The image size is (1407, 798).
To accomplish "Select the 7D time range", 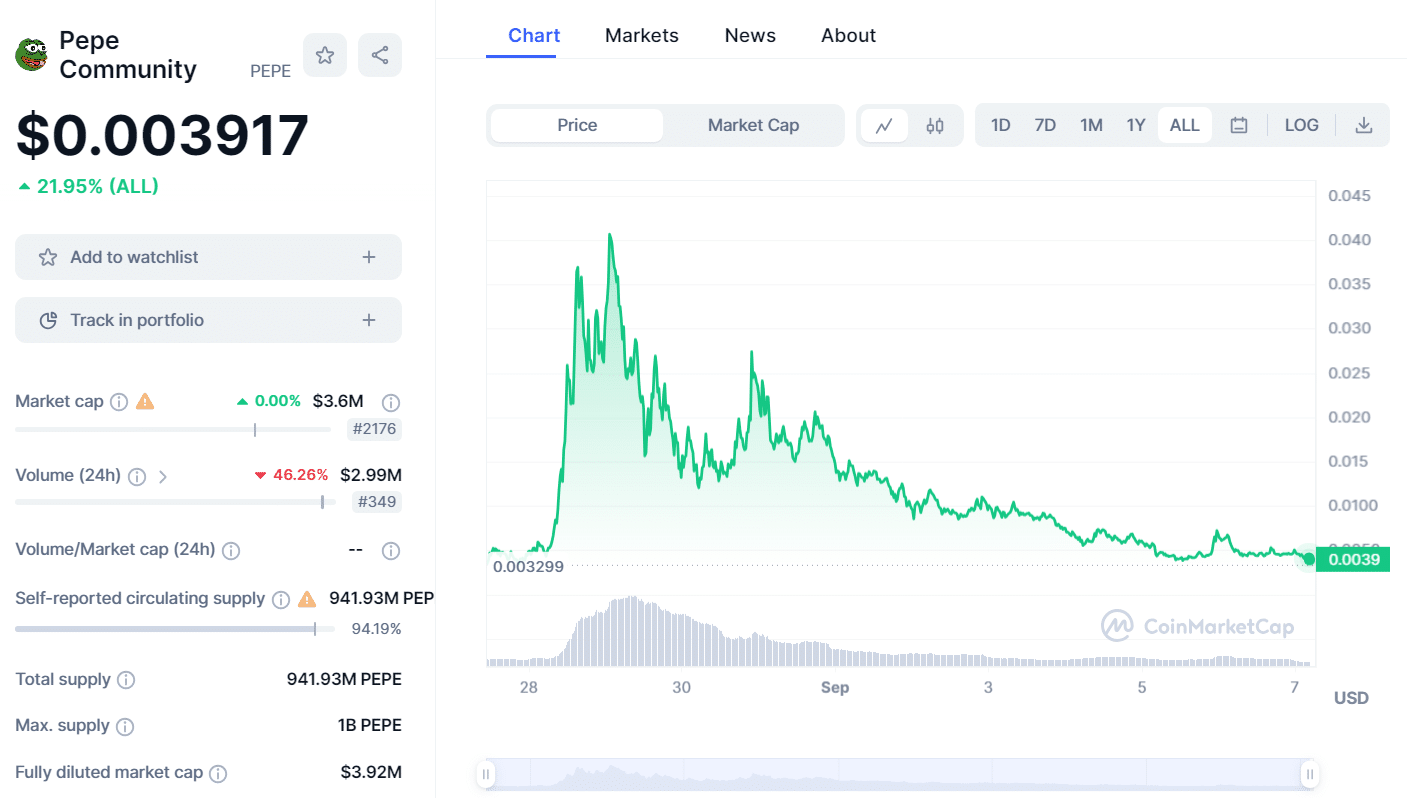I will 1045,125.
